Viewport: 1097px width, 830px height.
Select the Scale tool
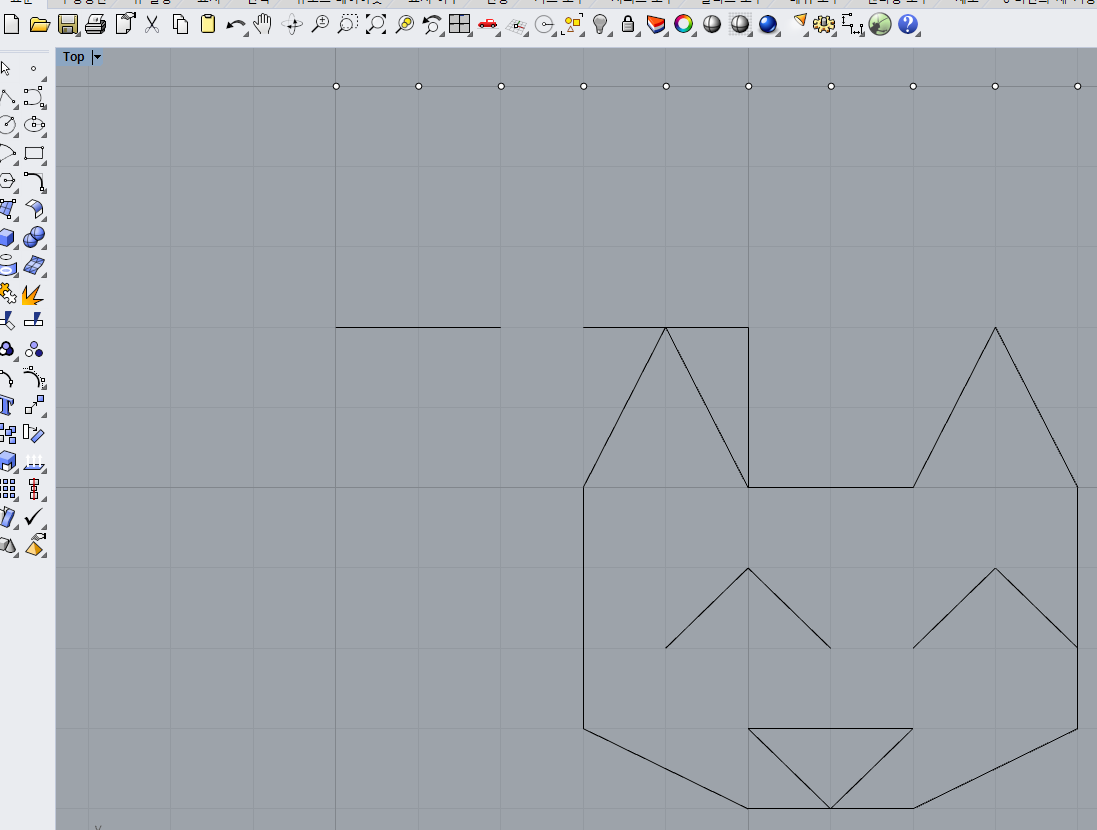tap(34, 405)
